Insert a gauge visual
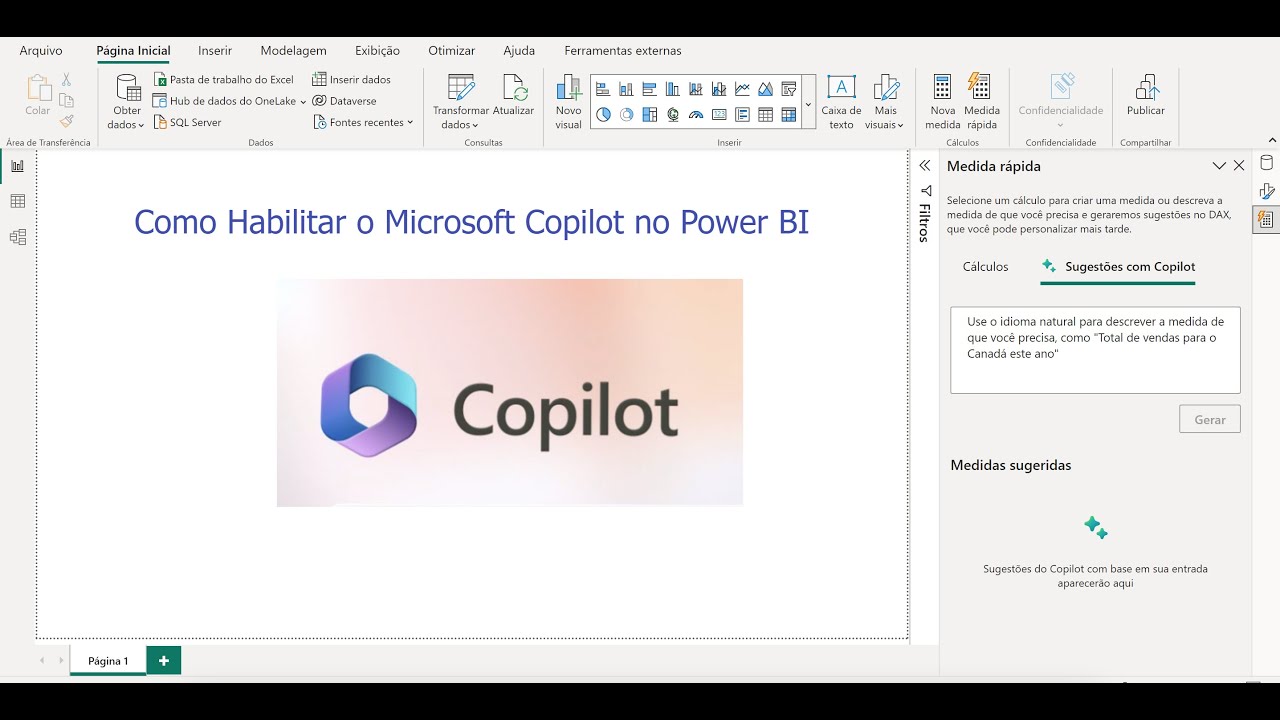Viewport: 1280px width, 720px height. coord(696,114)
